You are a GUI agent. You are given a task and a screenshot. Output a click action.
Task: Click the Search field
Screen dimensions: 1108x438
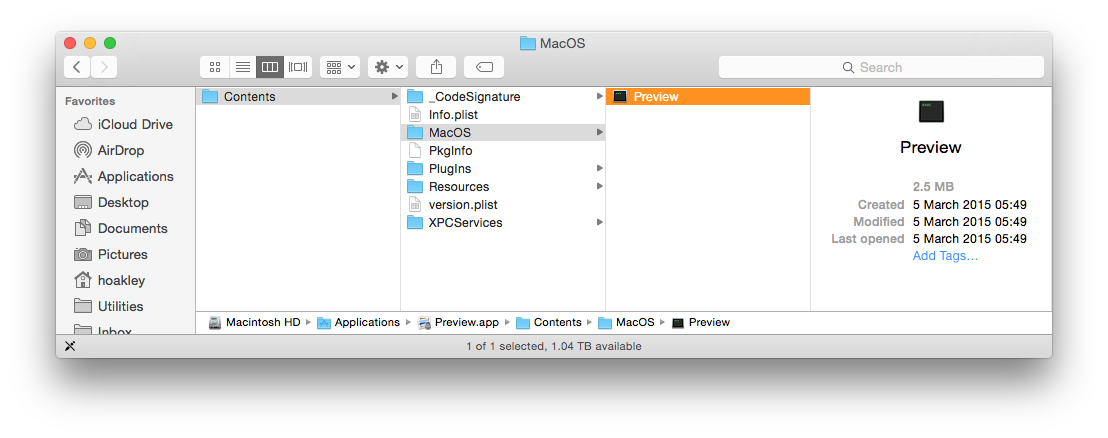click(880, 67)
